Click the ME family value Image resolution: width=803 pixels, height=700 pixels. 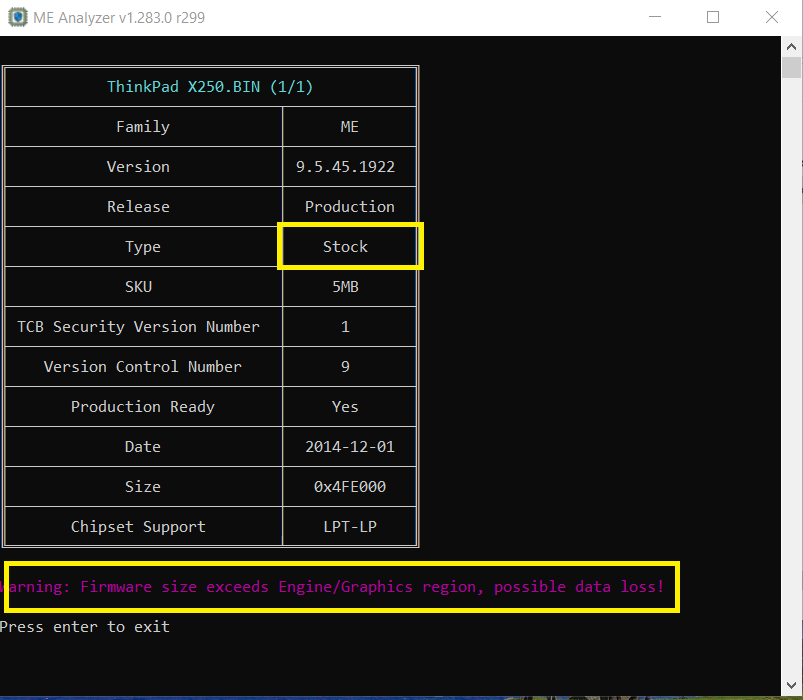tap(350, 126)
